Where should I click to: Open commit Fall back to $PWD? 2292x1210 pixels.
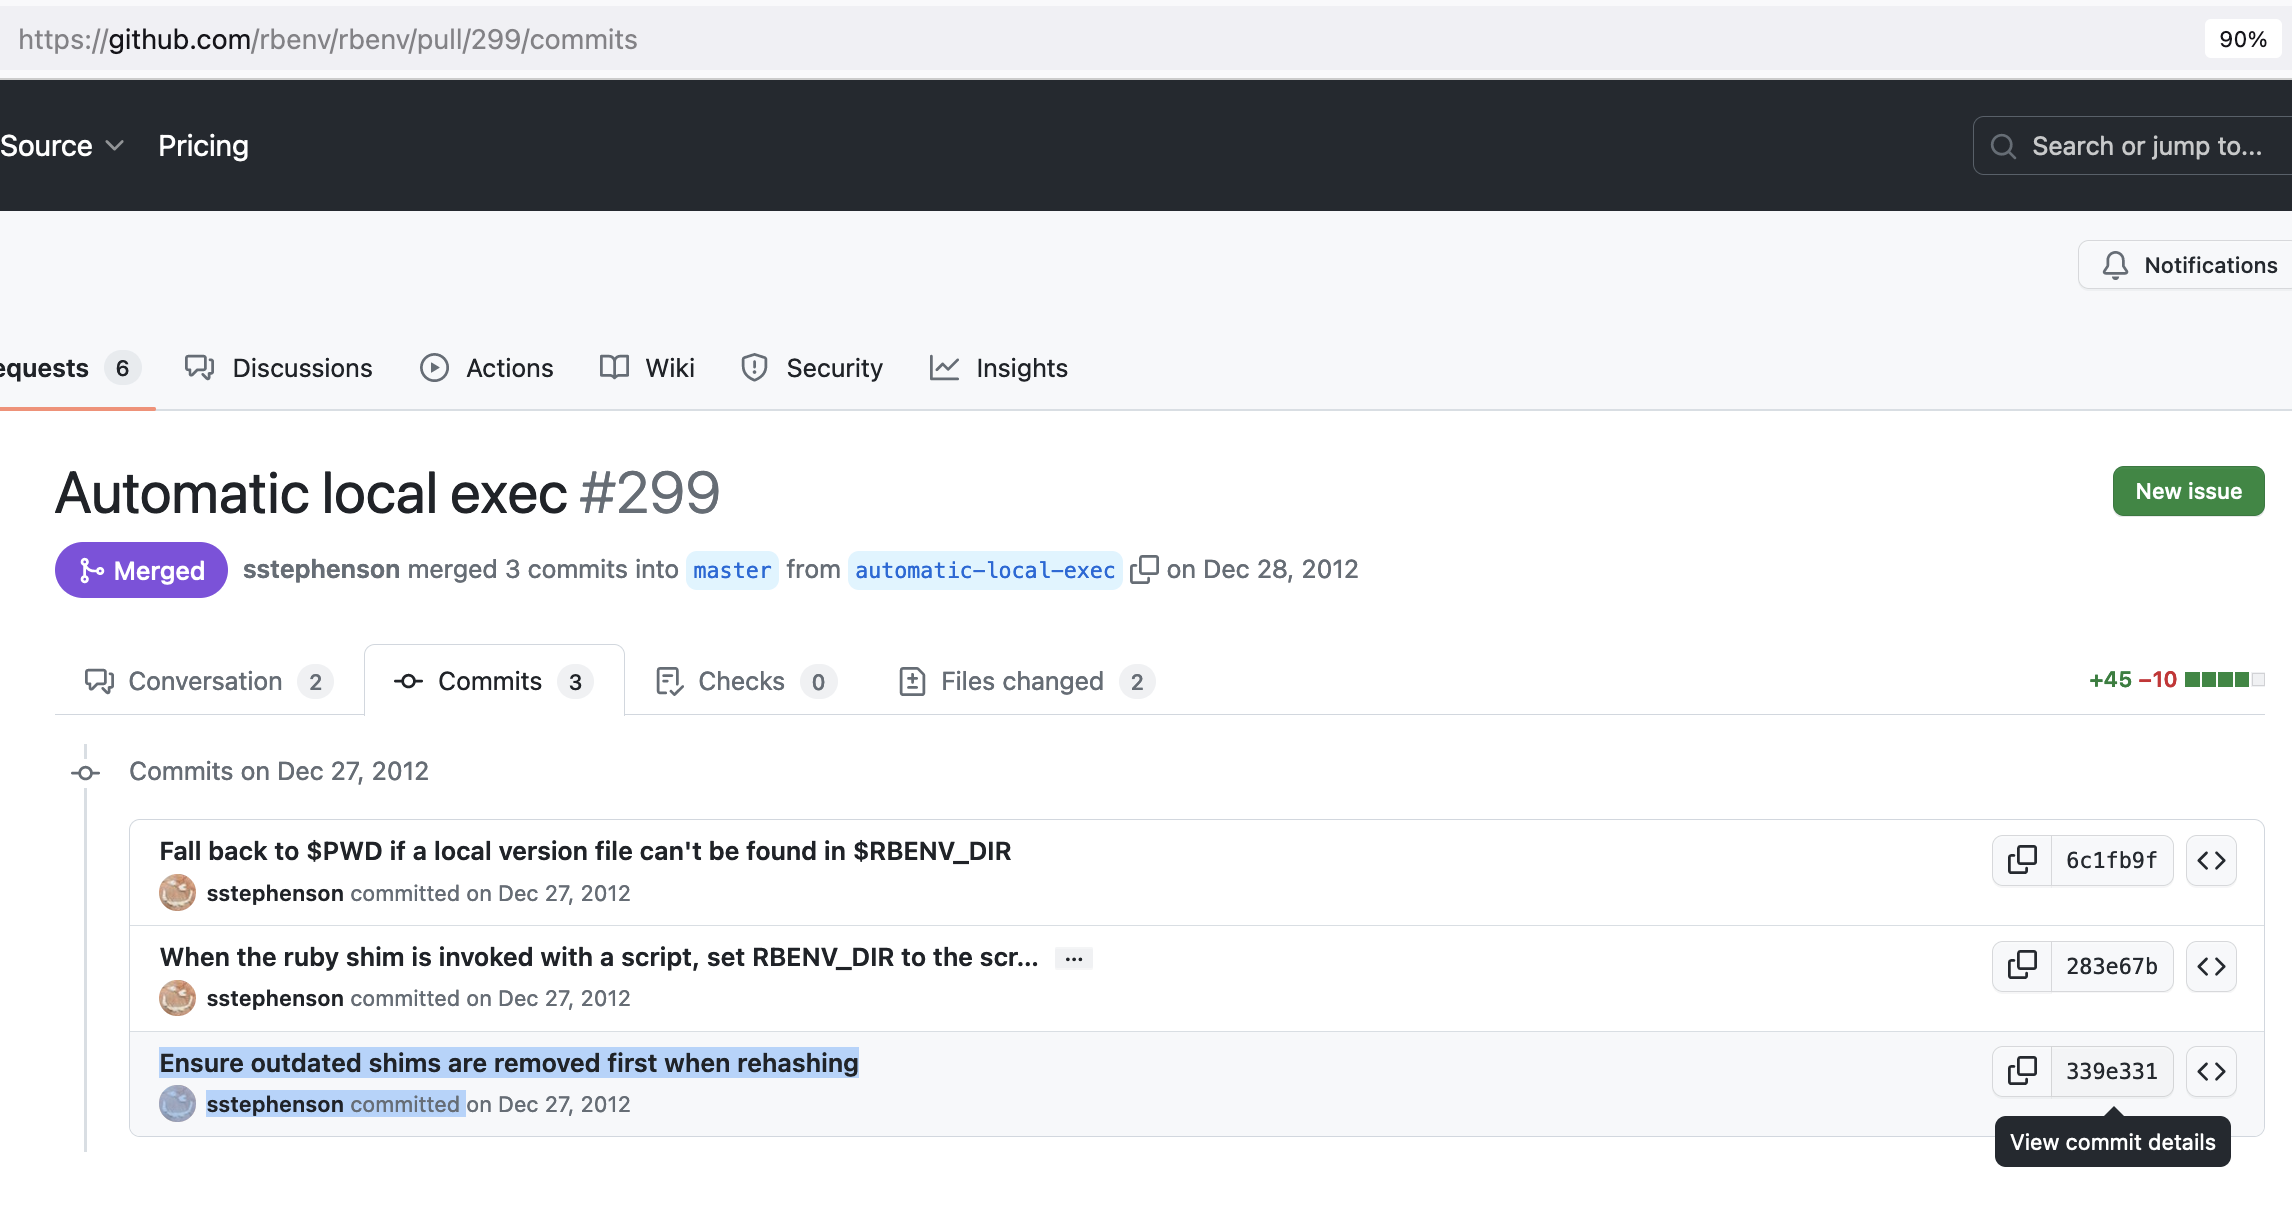tap(585, 851)
